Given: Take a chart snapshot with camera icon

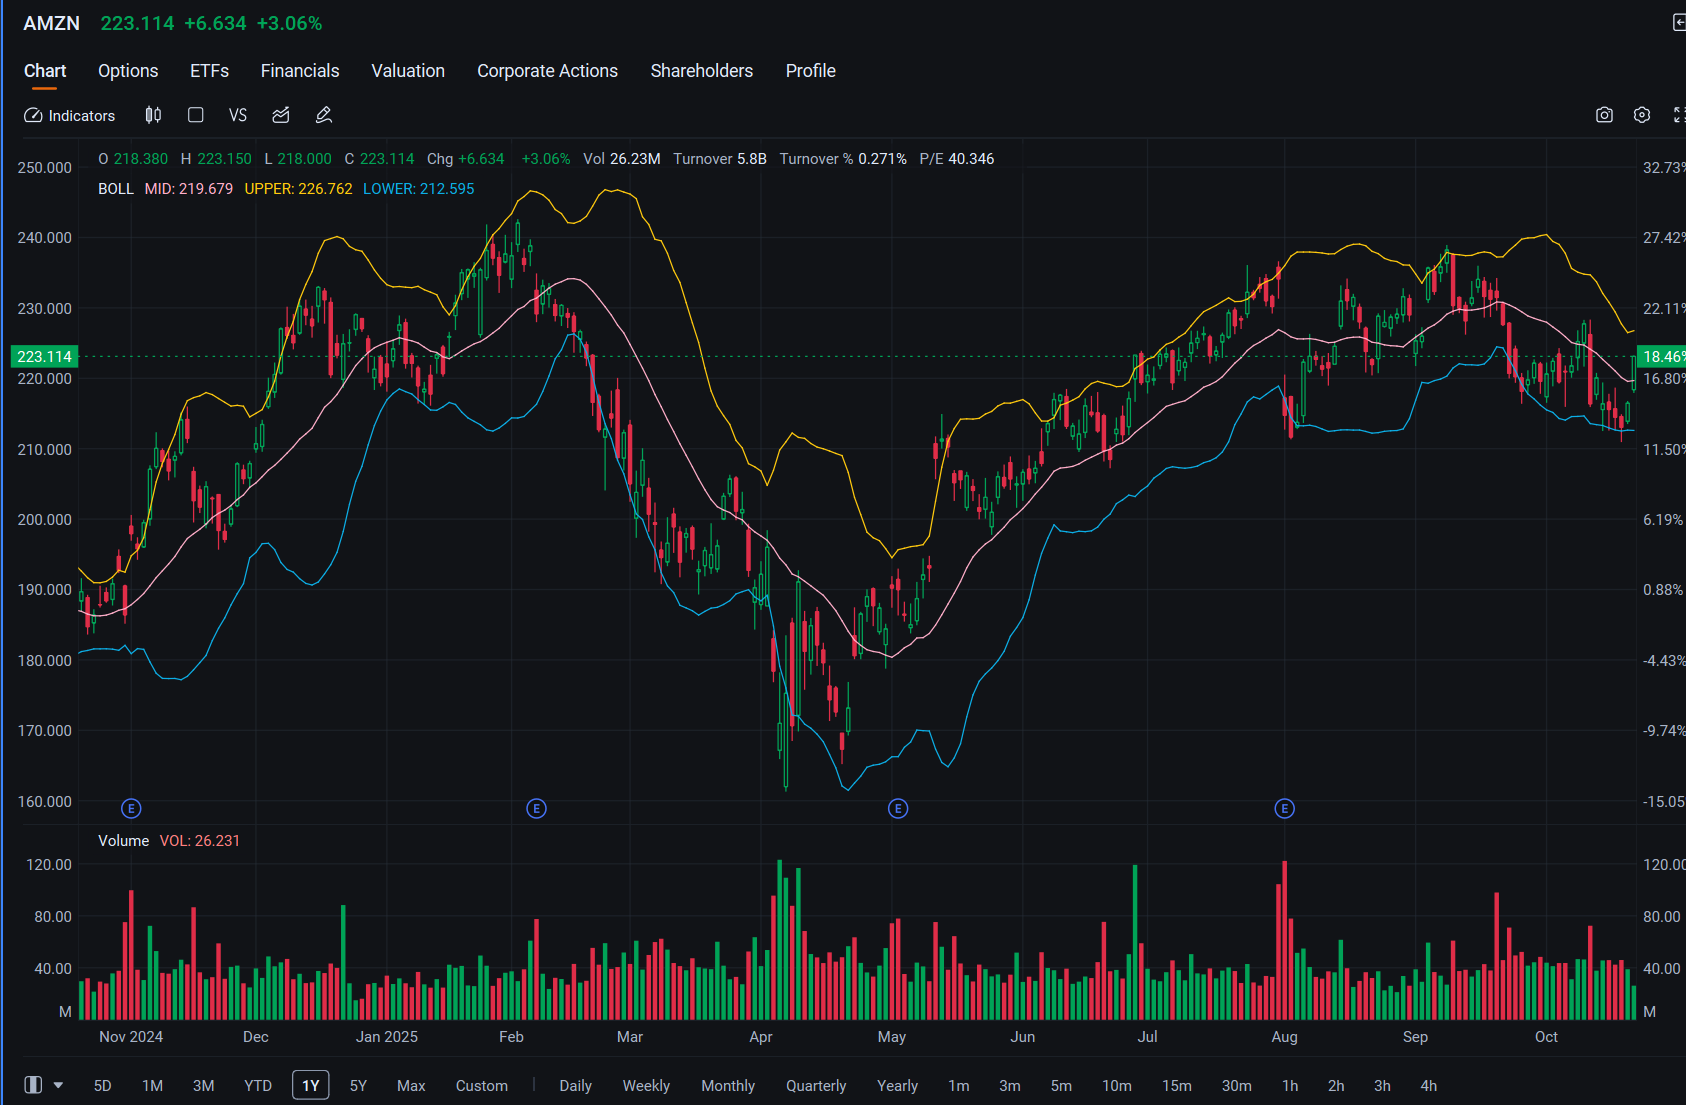Looking at the screenshot, I should point(1604,115).
